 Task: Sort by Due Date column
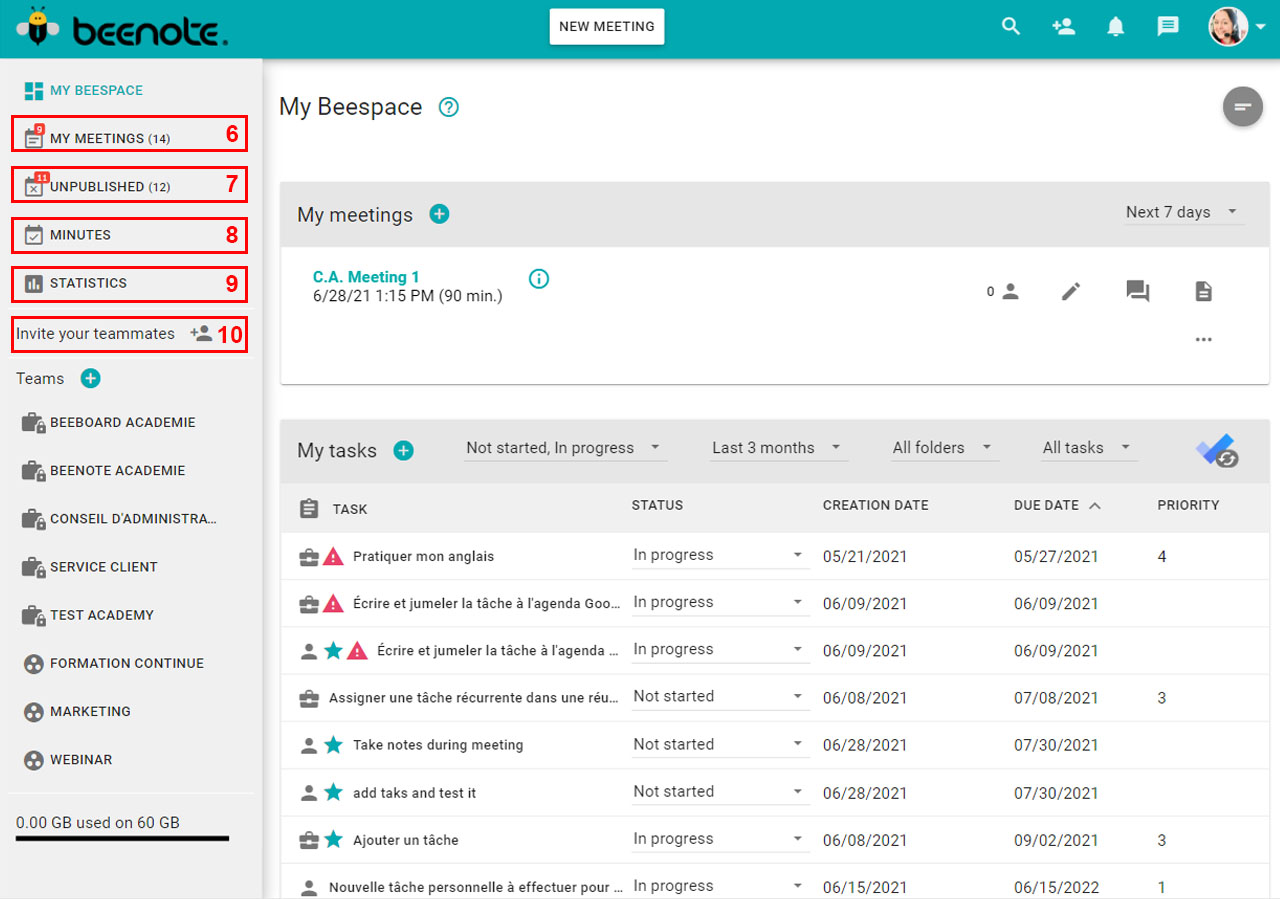click(x=1046, y=505)
